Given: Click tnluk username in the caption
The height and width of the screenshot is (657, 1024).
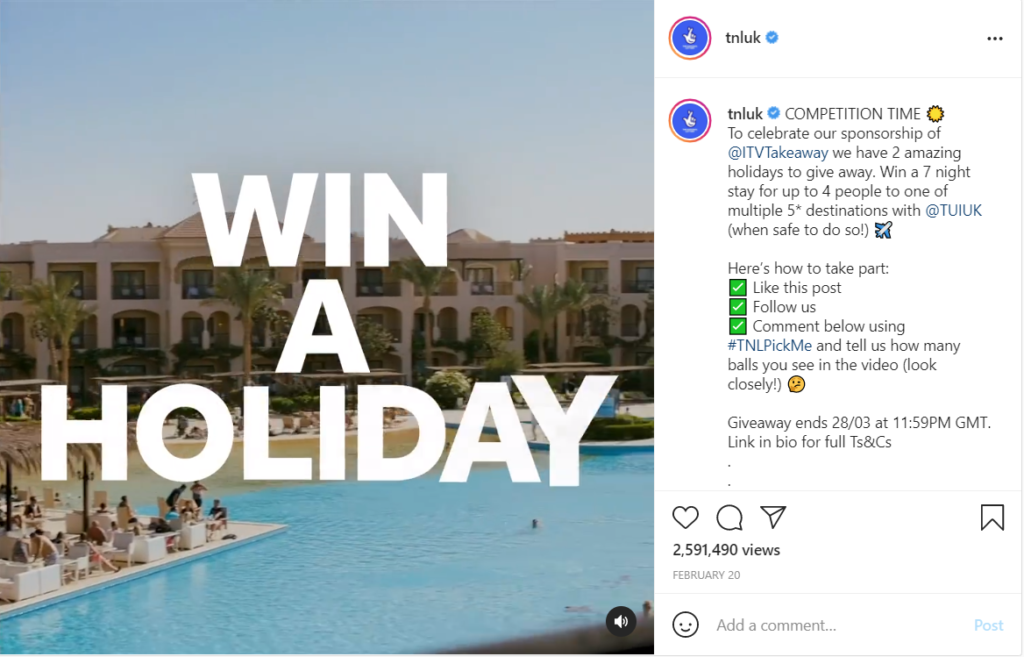Looking at the screenshot, I should tap(745, 114).
